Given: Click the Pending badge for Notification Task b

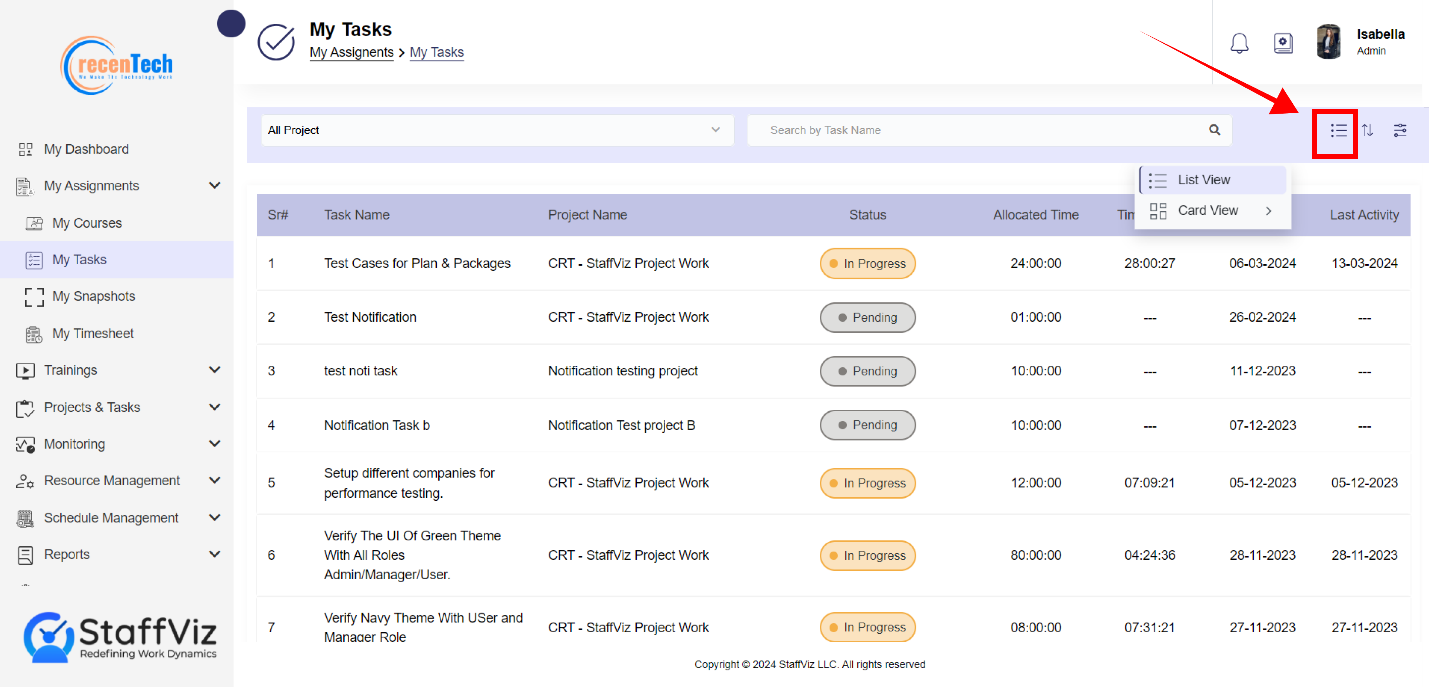Looking at the screenshot, I should coord(868,425).
